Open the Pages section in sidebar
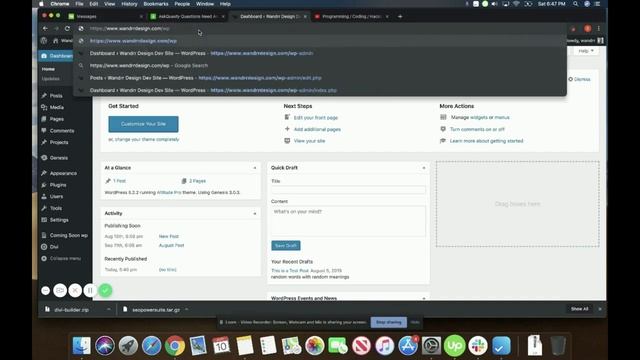 click(56, 119)
